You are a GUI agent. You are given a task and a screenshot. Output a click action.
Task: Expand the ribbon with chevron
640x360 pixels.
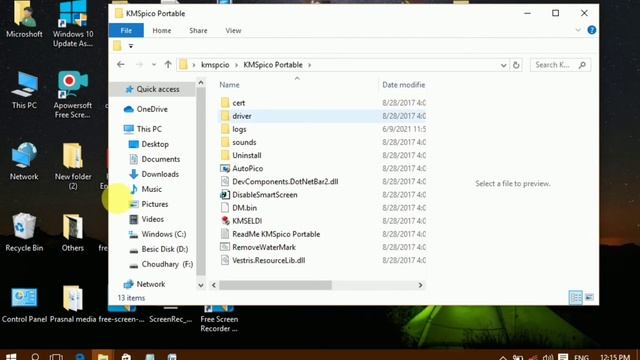(x=578, y=30)
